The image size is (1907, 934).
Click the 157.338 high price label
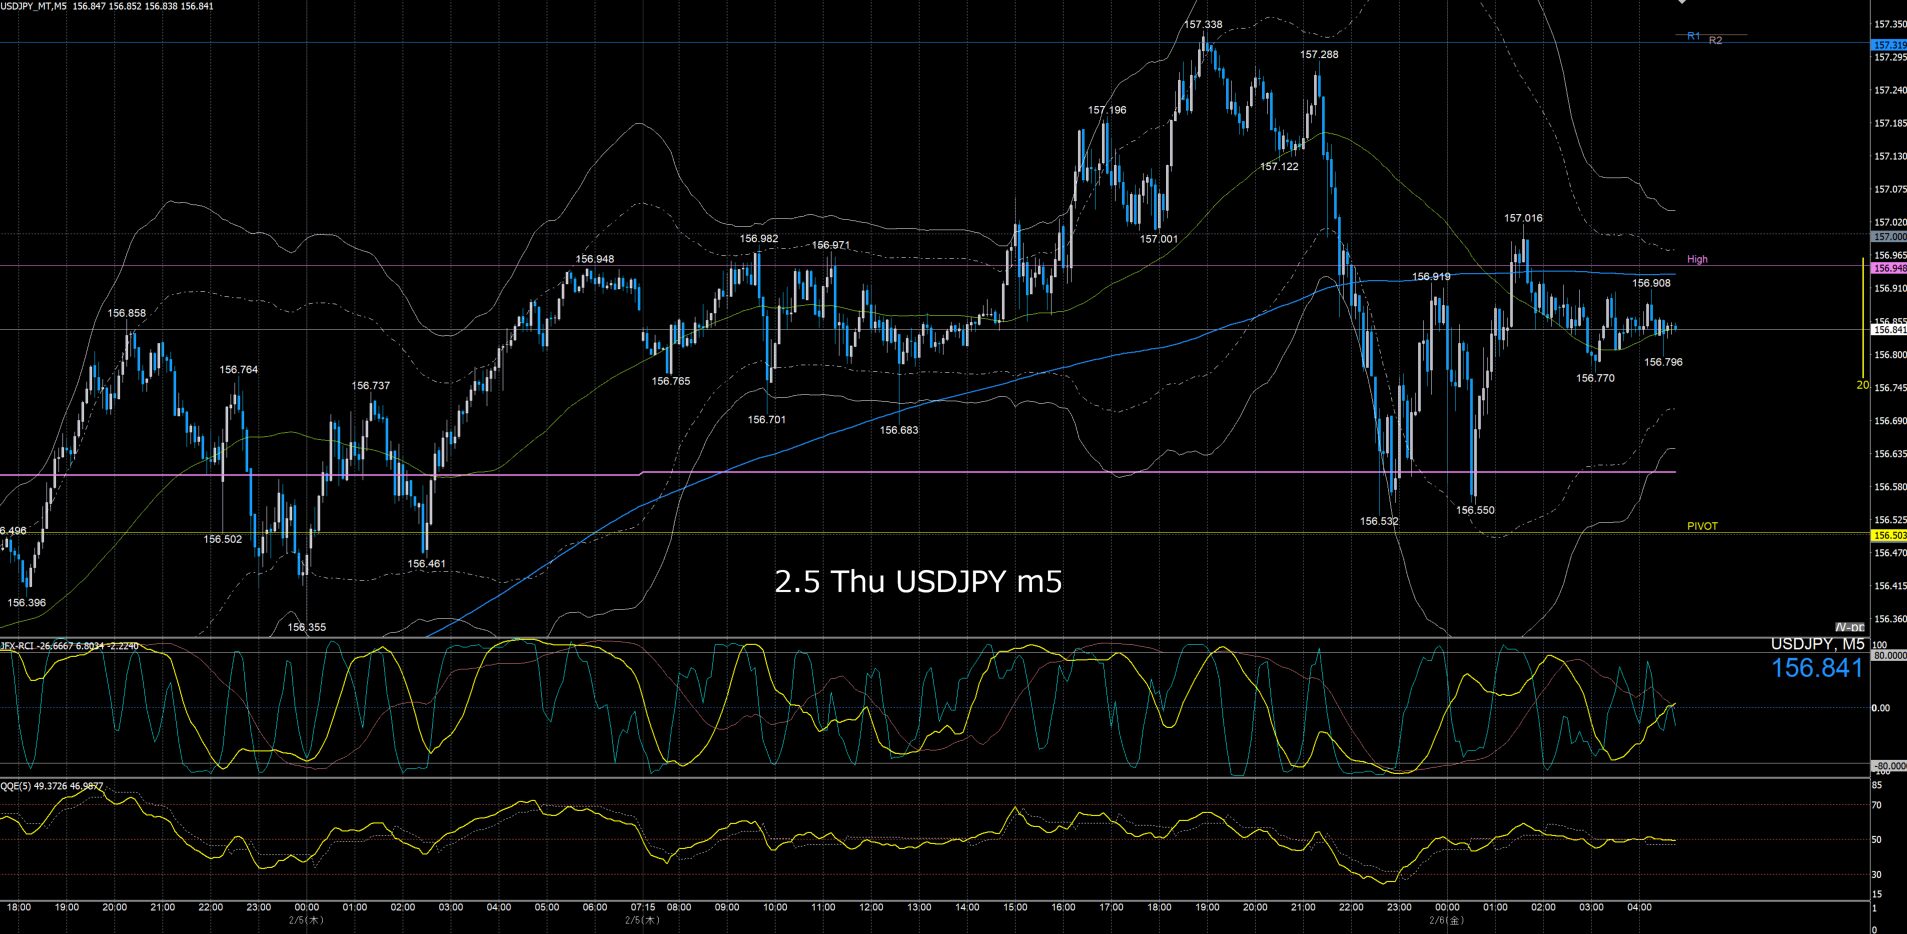coord(1202,24)
